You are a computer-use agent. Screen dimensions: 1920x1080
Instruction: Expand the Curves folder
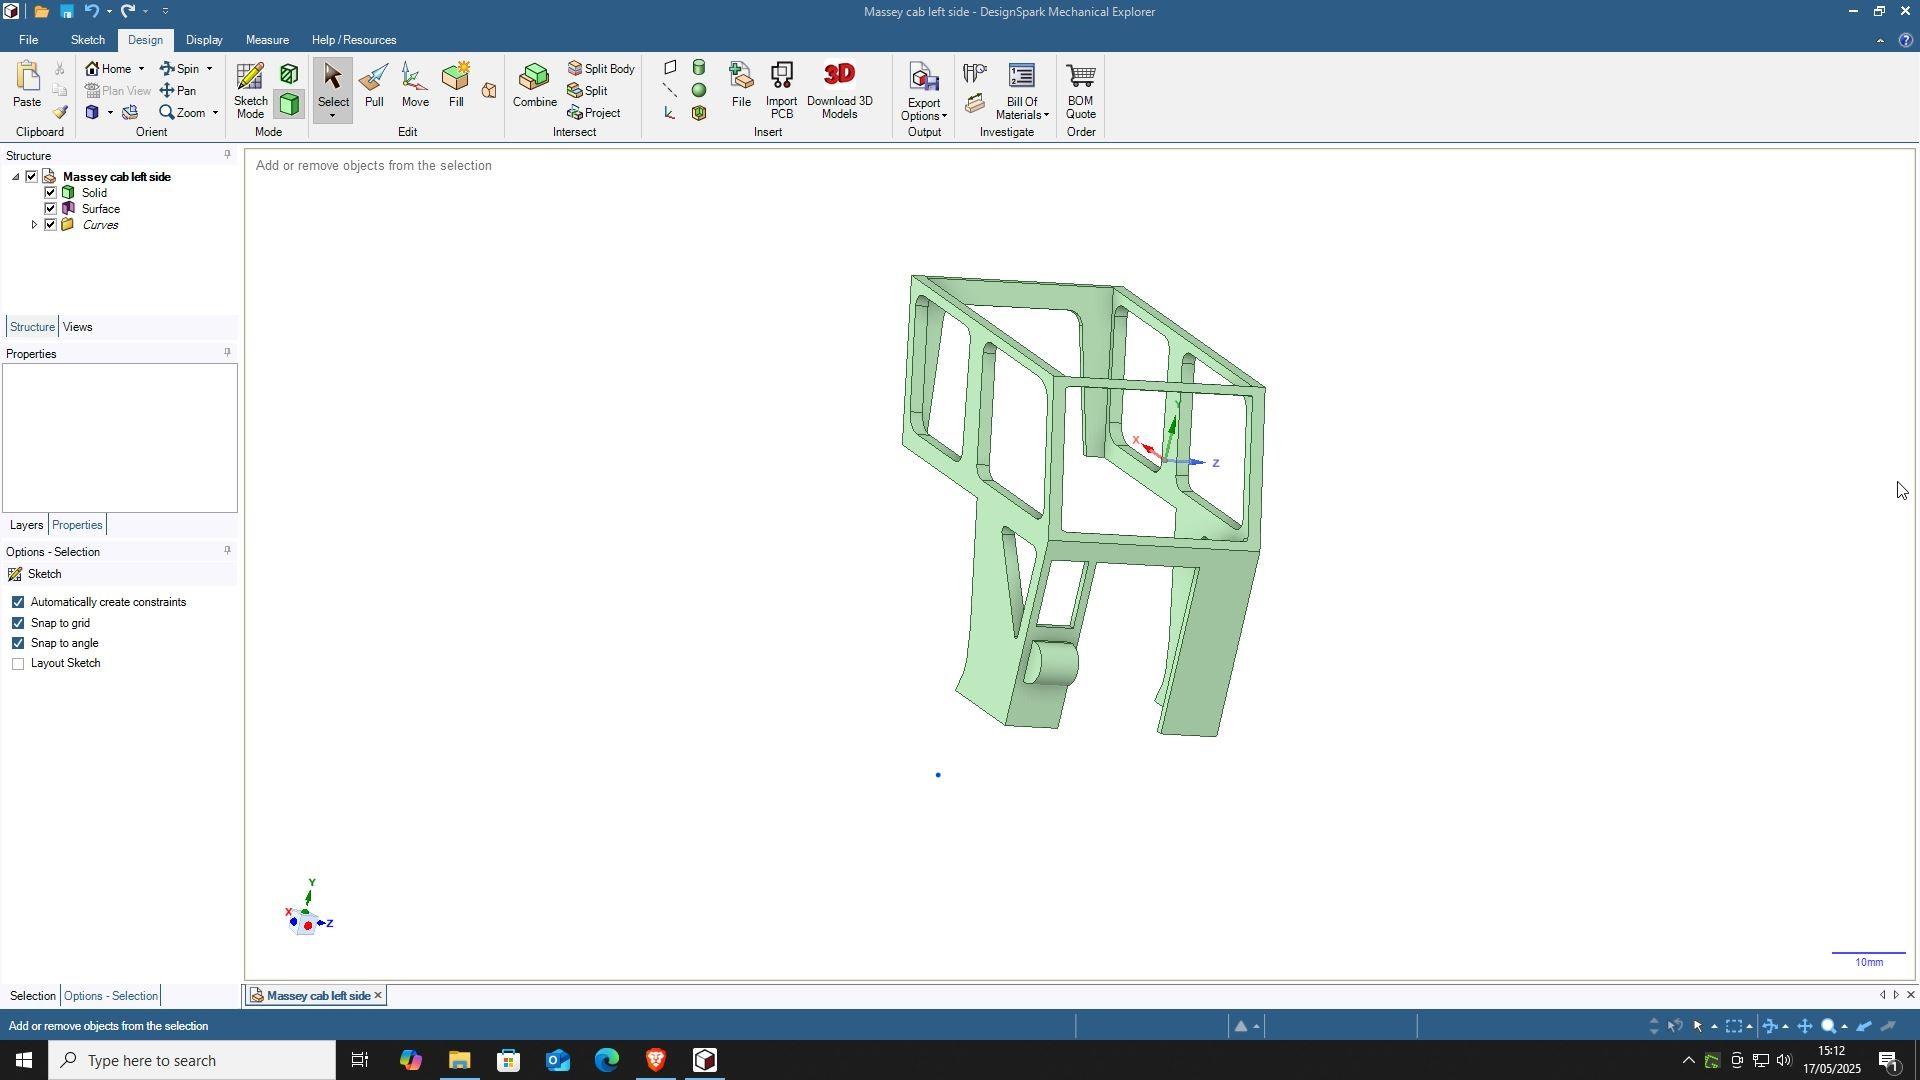coord(34,225)
